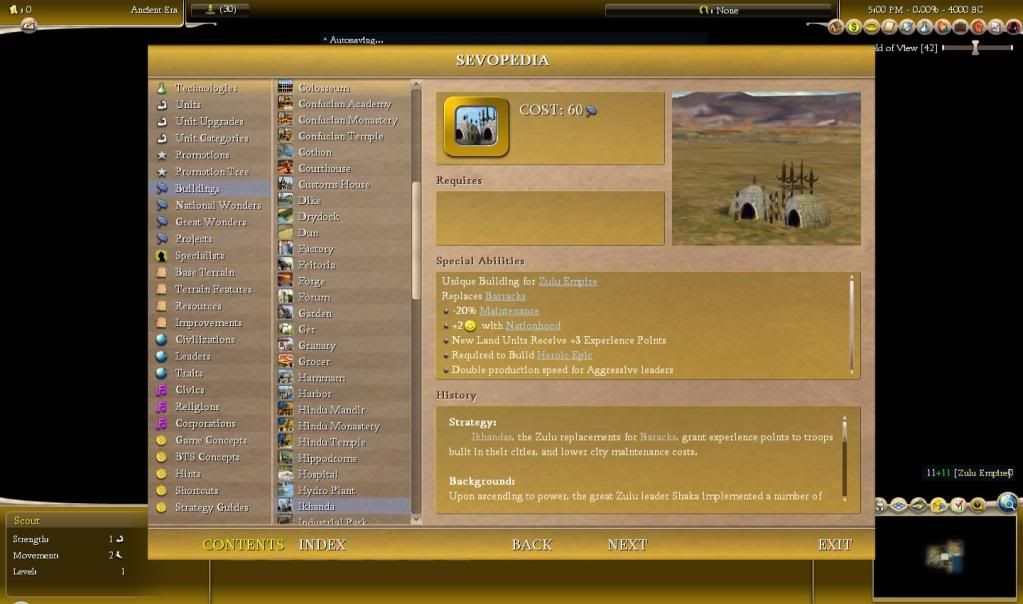Select the Courthouse building entry
Viewport: 1023px width, 604px height.
(x=324, y=168)
